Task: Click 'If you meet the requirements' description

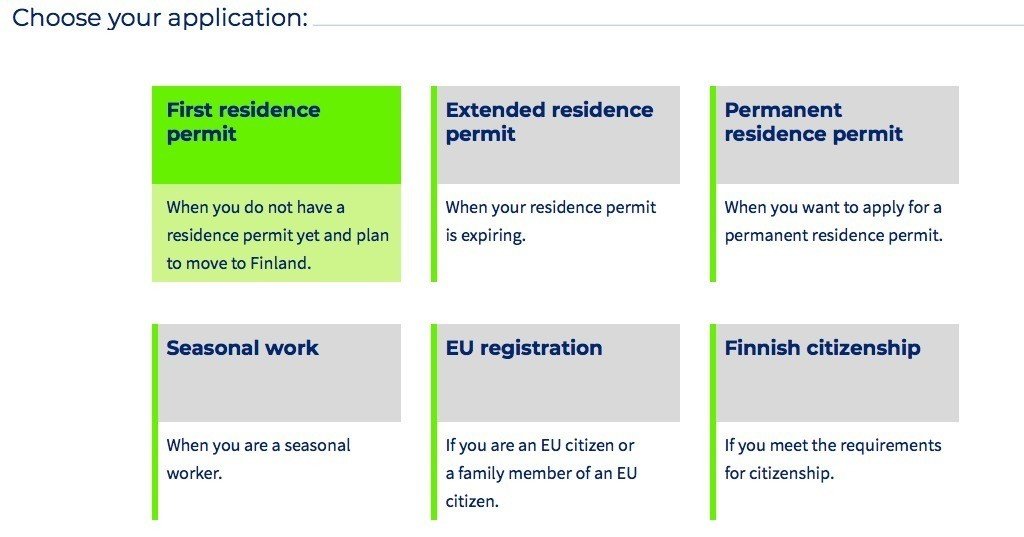Action: pos(833,459)
